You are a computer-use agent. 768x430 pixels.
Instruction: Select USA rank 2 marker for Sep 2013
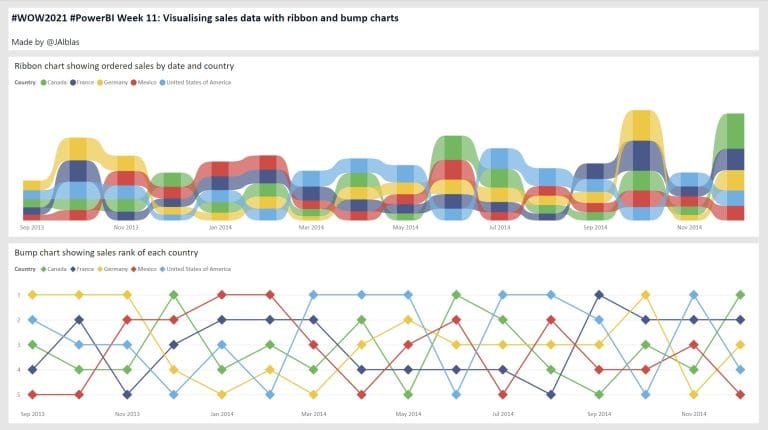click(x=32, y=320)
